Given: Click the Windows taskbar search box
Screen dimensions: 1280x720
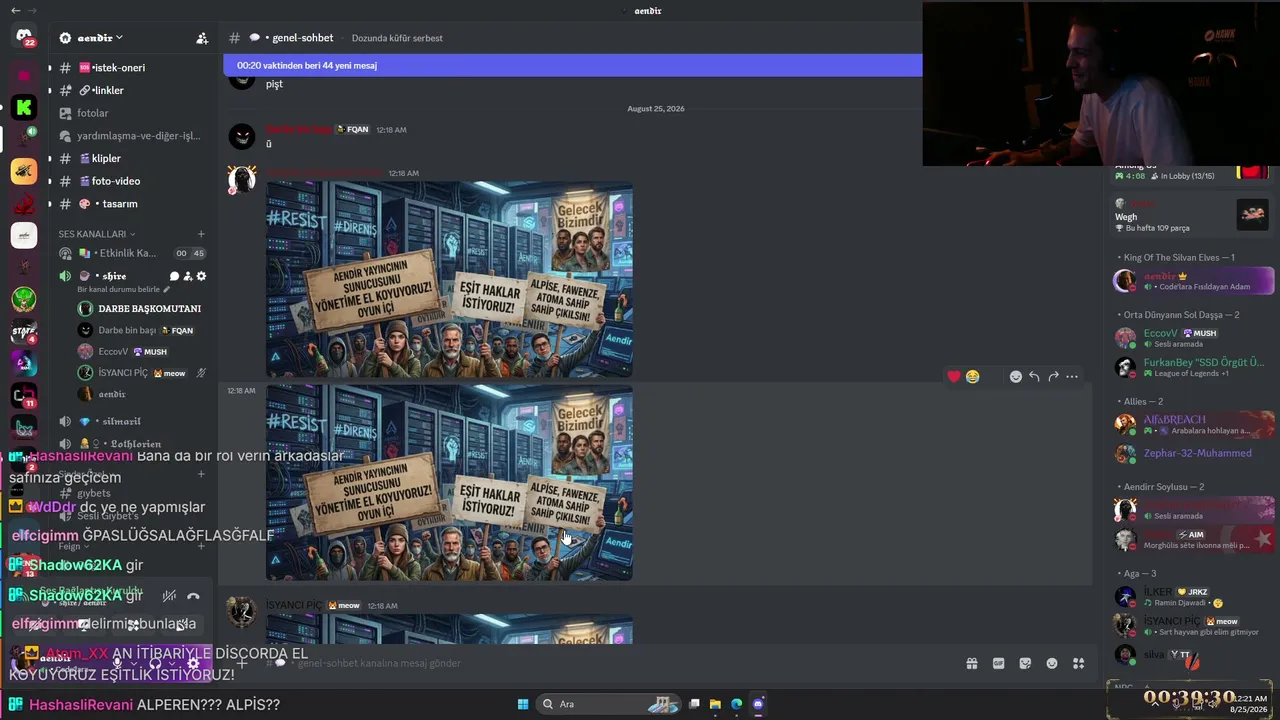Looking at the screenshot, I should (x=608, y=704).
